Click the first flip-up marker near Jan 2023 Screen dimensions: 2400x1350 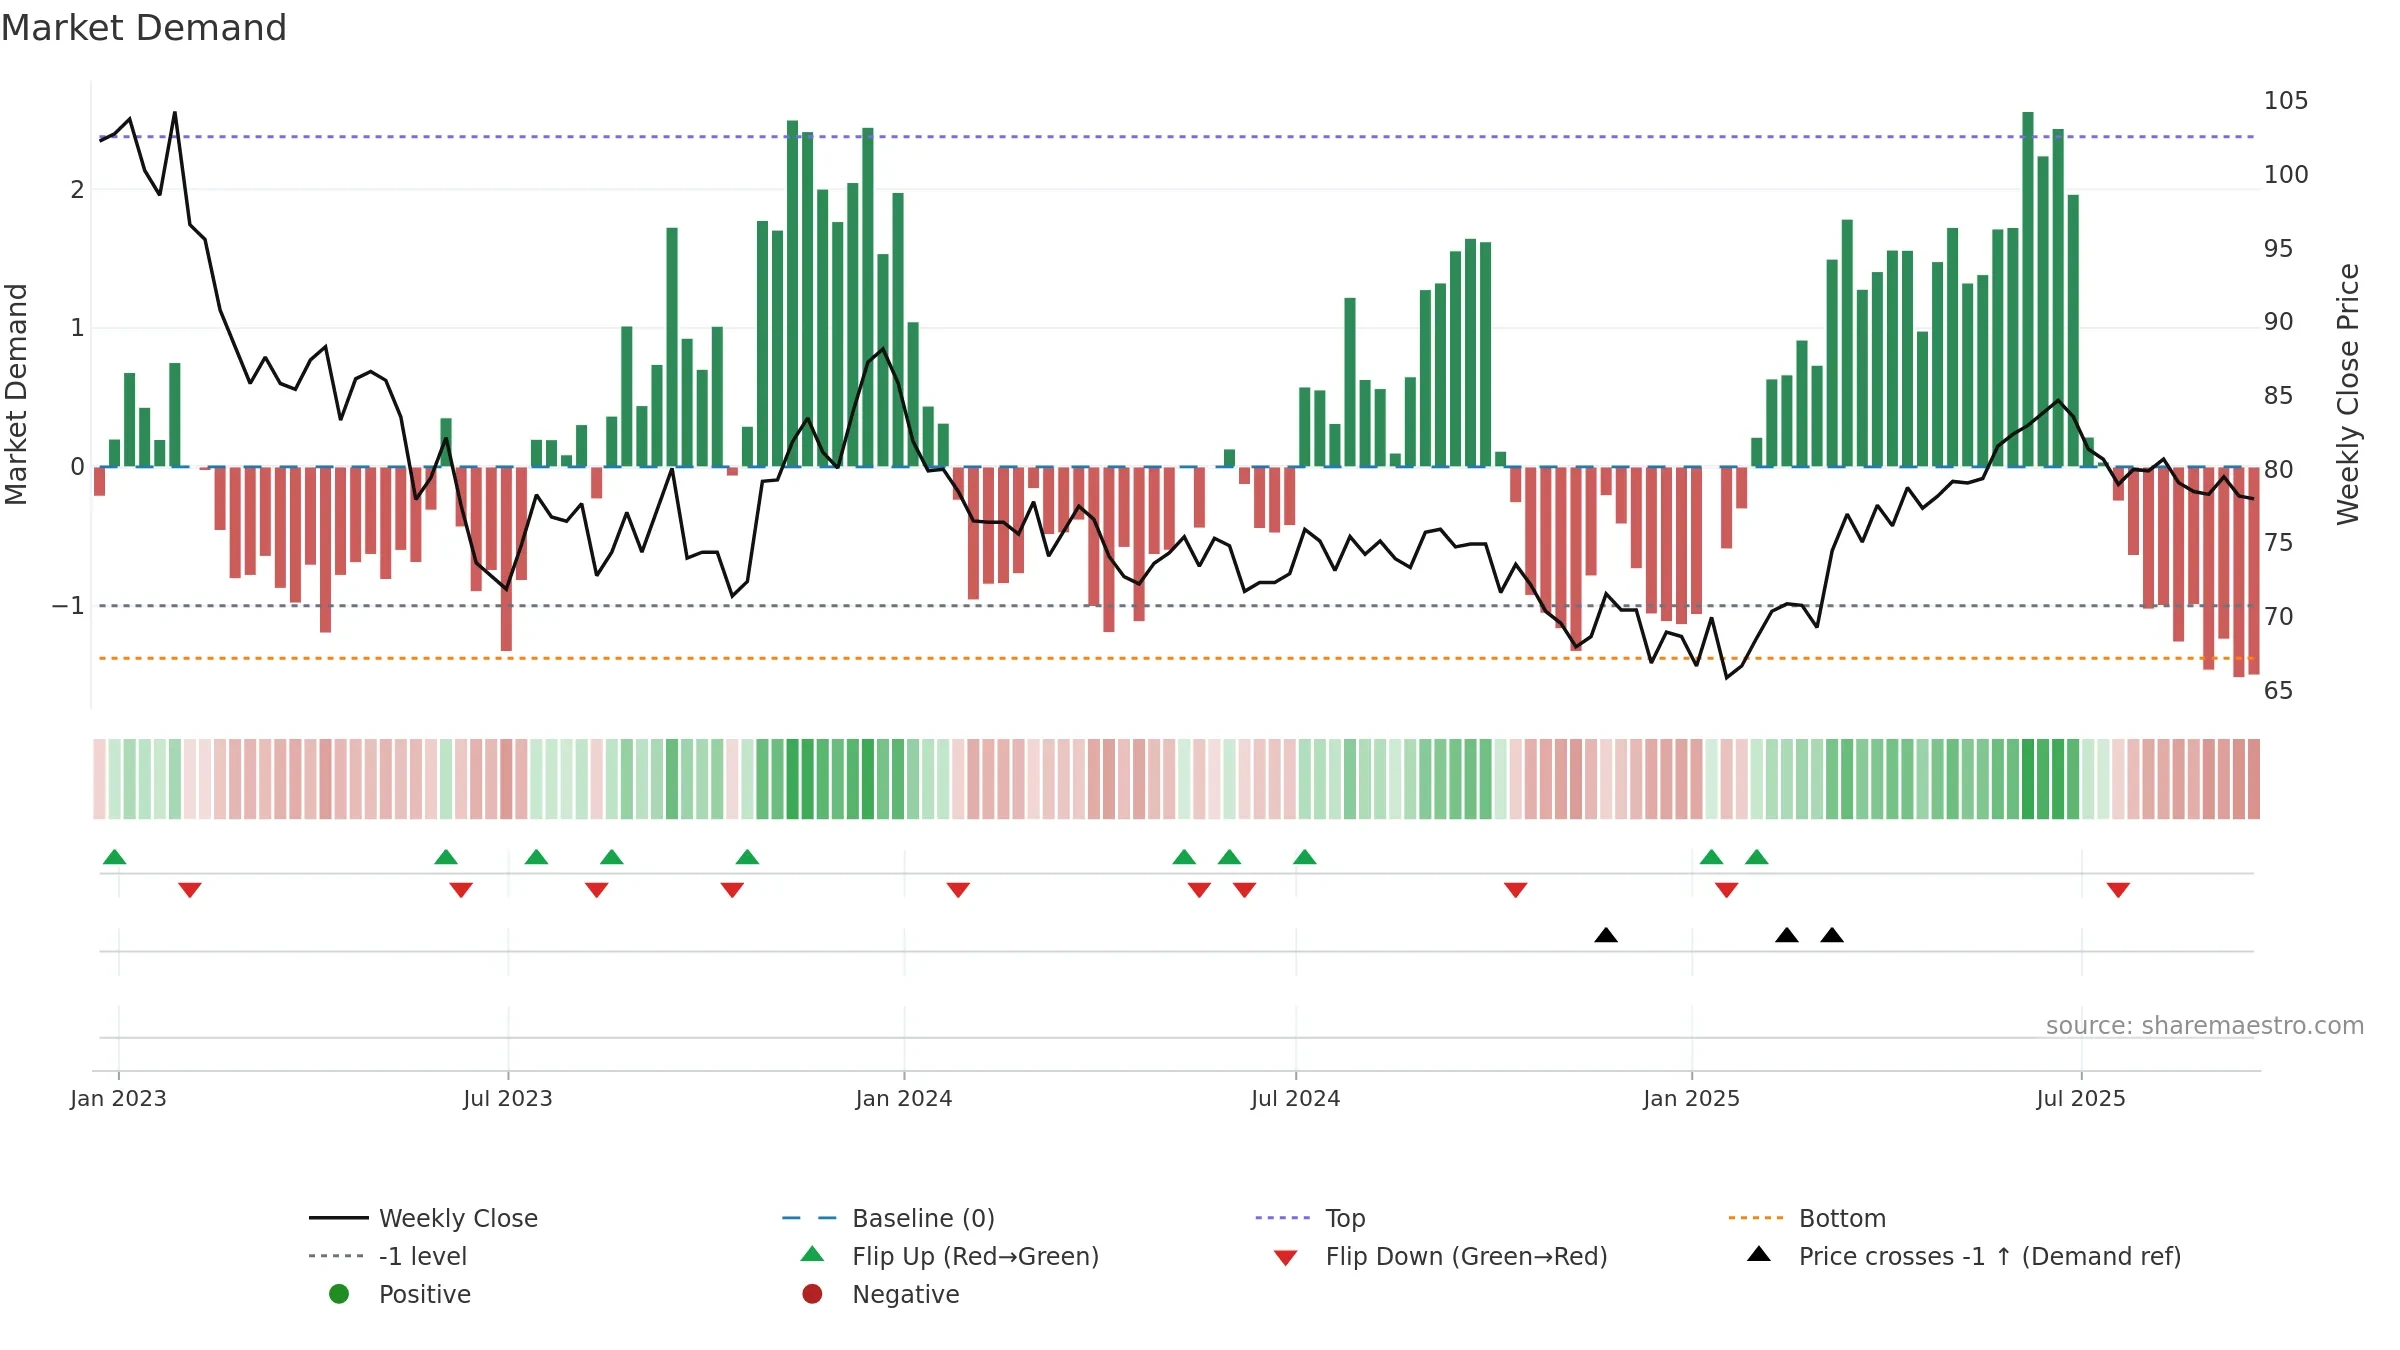(115, 857)
